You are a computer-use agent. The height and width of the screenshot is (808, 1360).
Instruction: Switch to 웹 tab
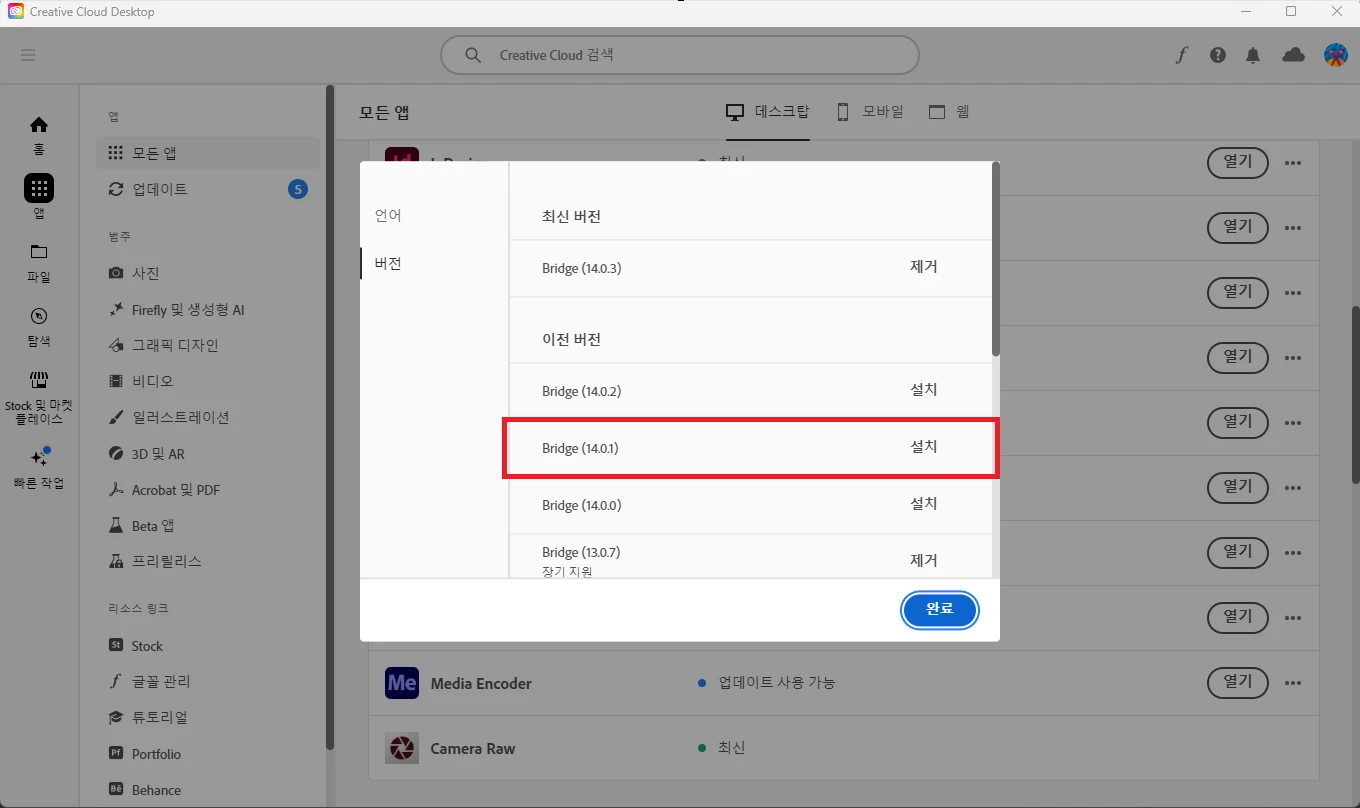click(949, 112)
